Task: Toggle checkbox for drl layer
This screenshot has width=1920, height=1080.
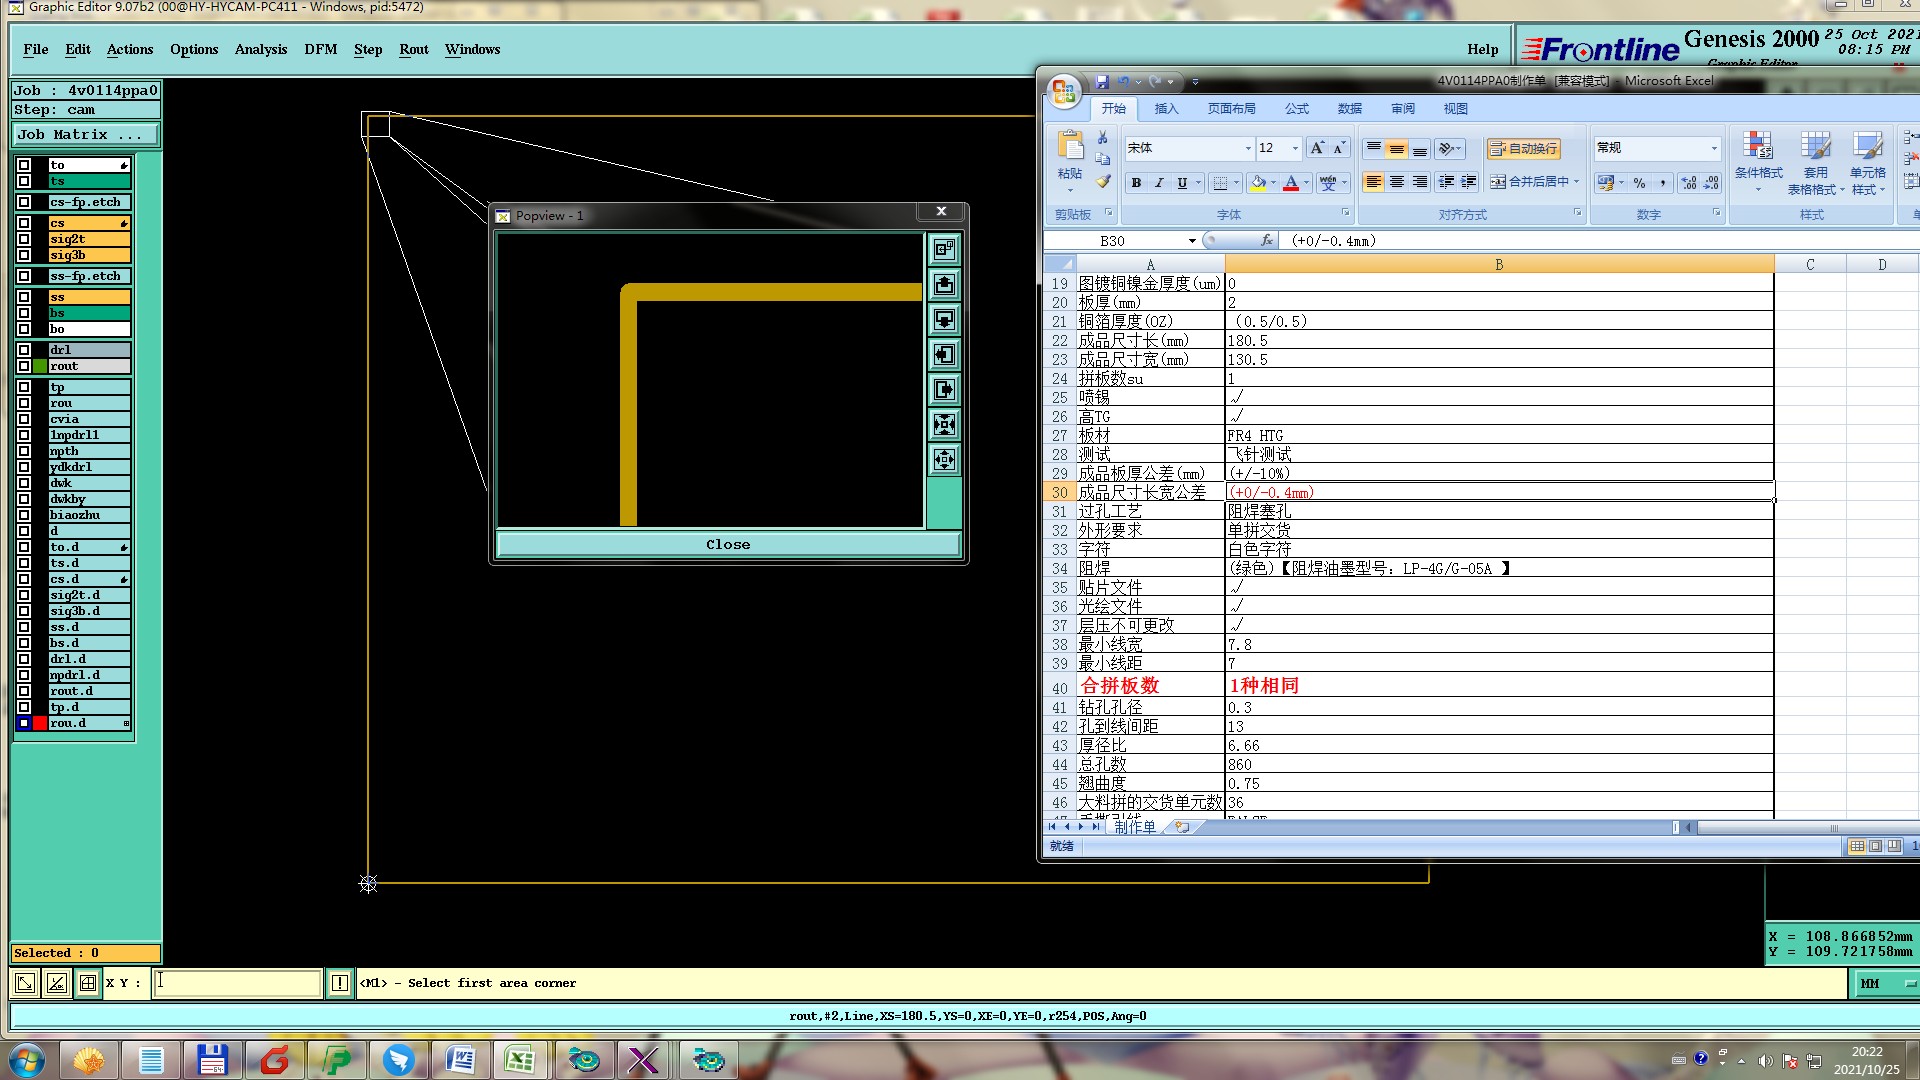Action: 24,350
